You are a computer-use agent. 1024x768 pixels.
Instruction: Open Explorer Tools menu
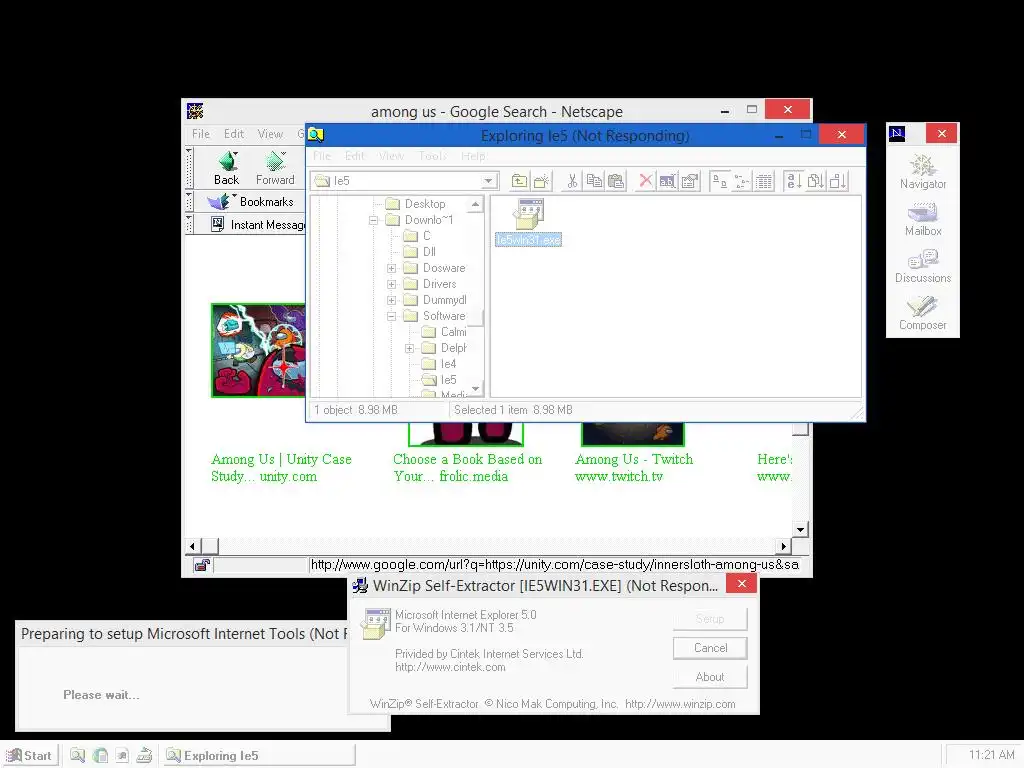[432, 156]
